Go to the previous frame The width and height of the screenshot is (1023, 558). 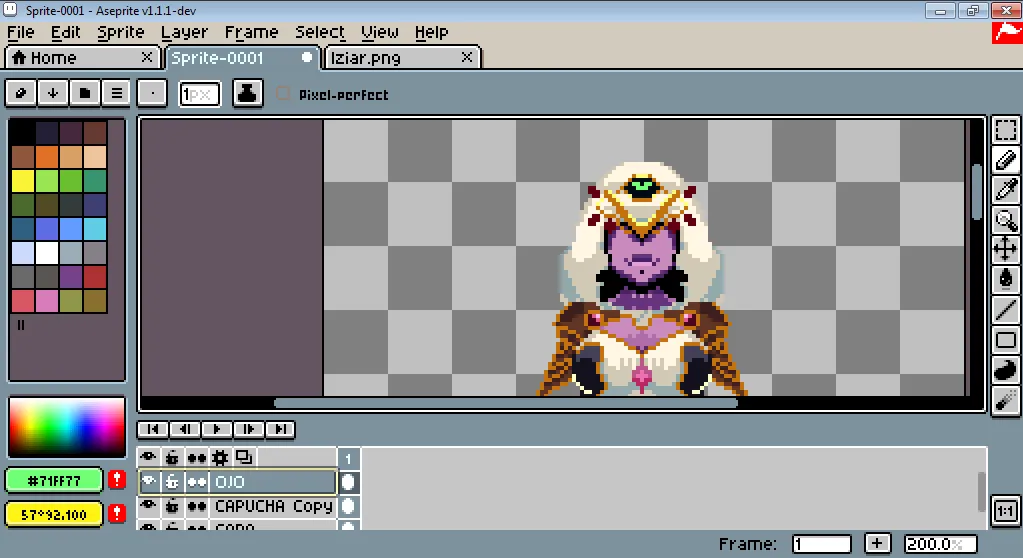coord(185,429)
